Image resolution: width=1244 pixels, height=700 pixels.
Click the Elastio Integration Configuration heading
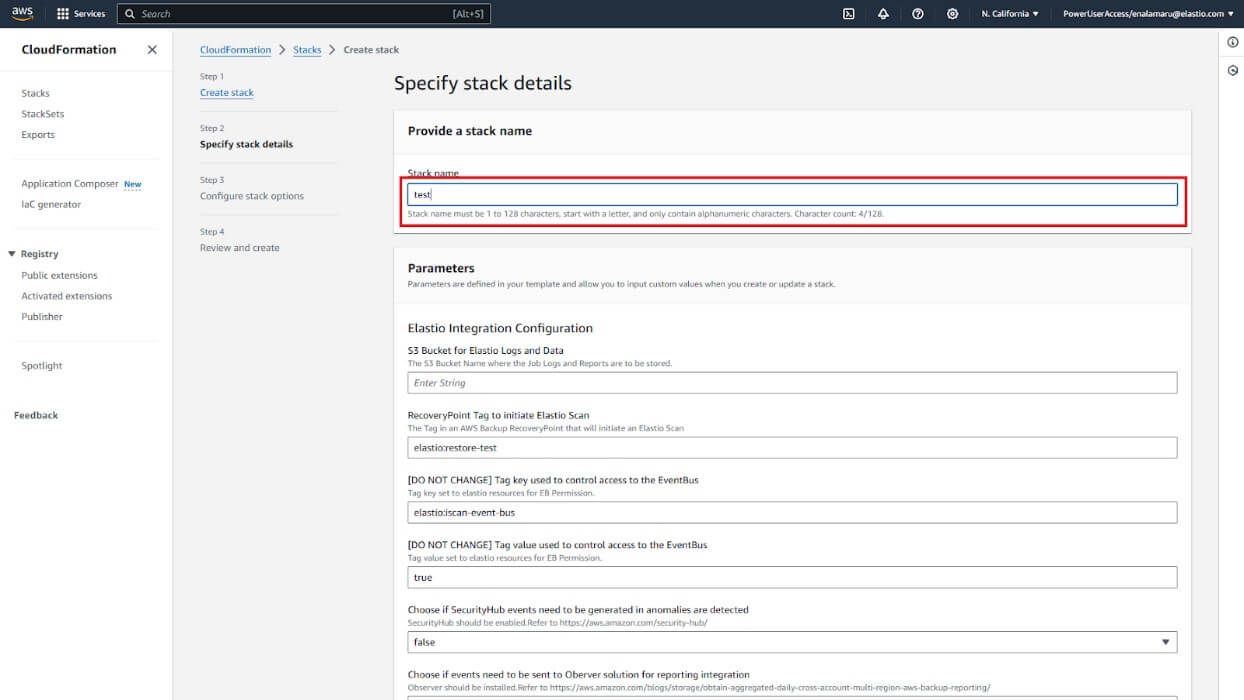pyautogui.click(x=500, y=328)
